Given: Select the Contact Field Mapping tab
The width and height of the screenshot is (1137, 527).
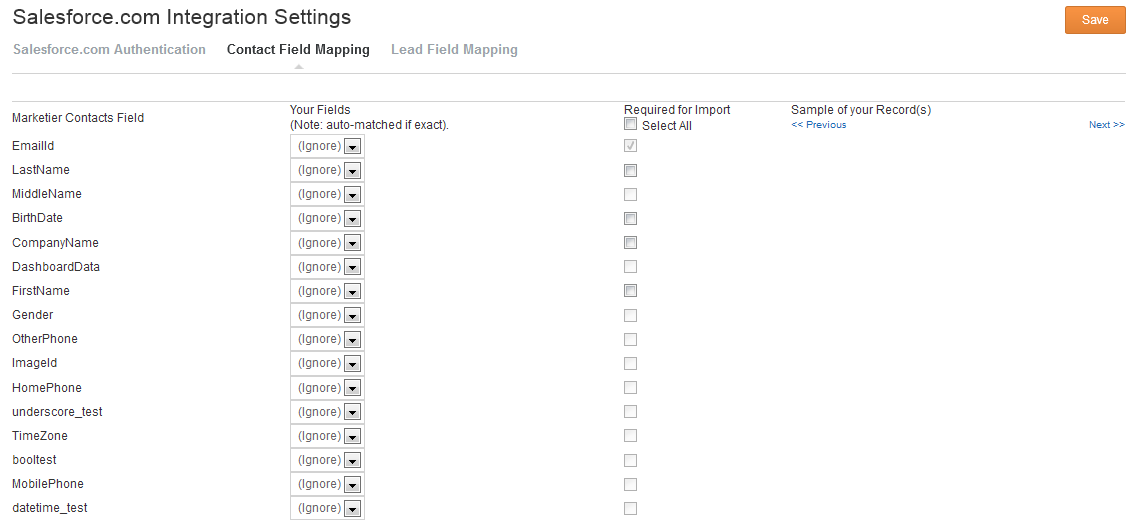Looking at the screenshot, I should 298,50.
